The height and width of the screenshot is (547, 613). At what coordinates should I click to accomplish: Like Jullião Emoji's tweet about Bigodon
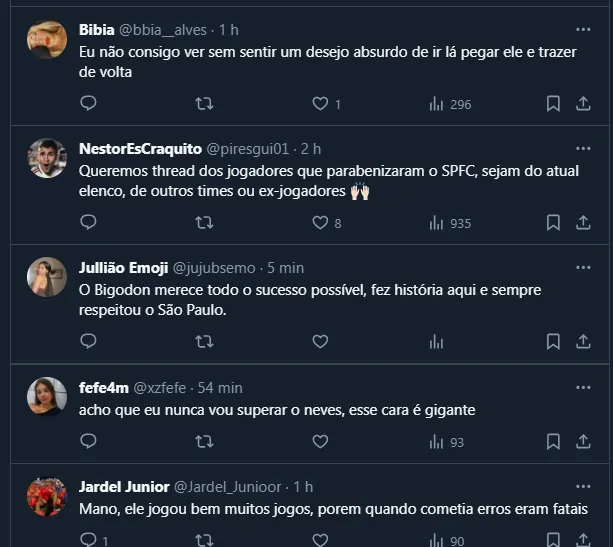tap(320, 342)
